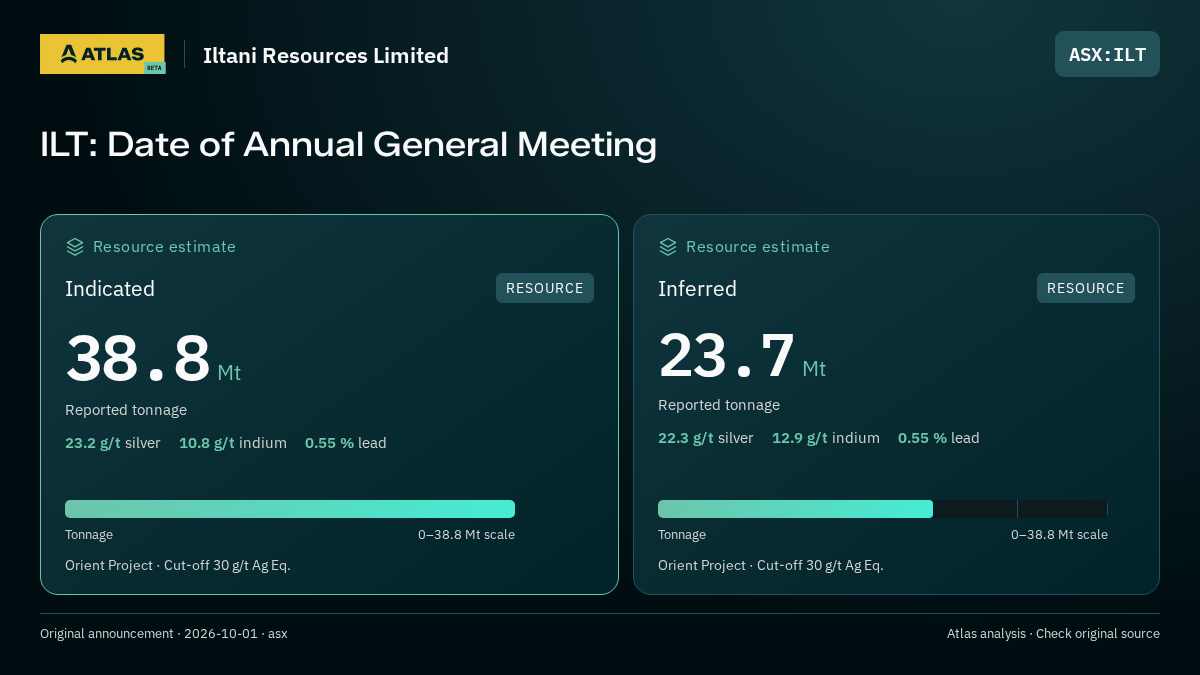Click the 0–38.8 Mt scale label under Inferred

tap(1059, 535)
